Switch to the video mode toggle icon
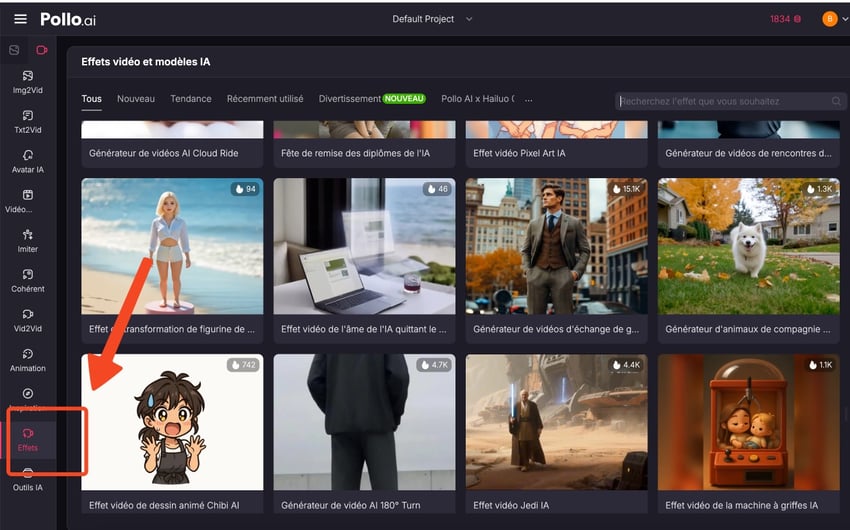The height and width of the screenshot is (530, 850). coord(41,50)
